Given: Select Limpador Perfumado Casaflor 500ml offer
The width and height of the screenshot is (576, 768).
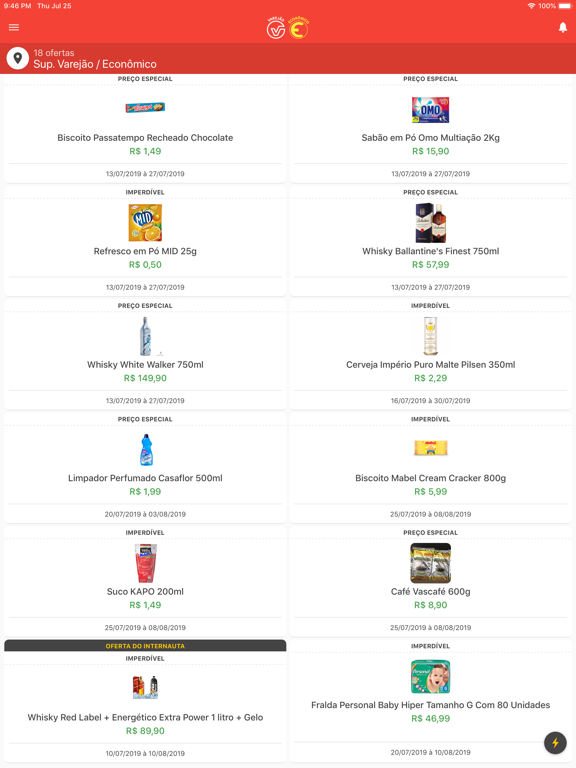Looking at the screenshot, I should point(145,478).
